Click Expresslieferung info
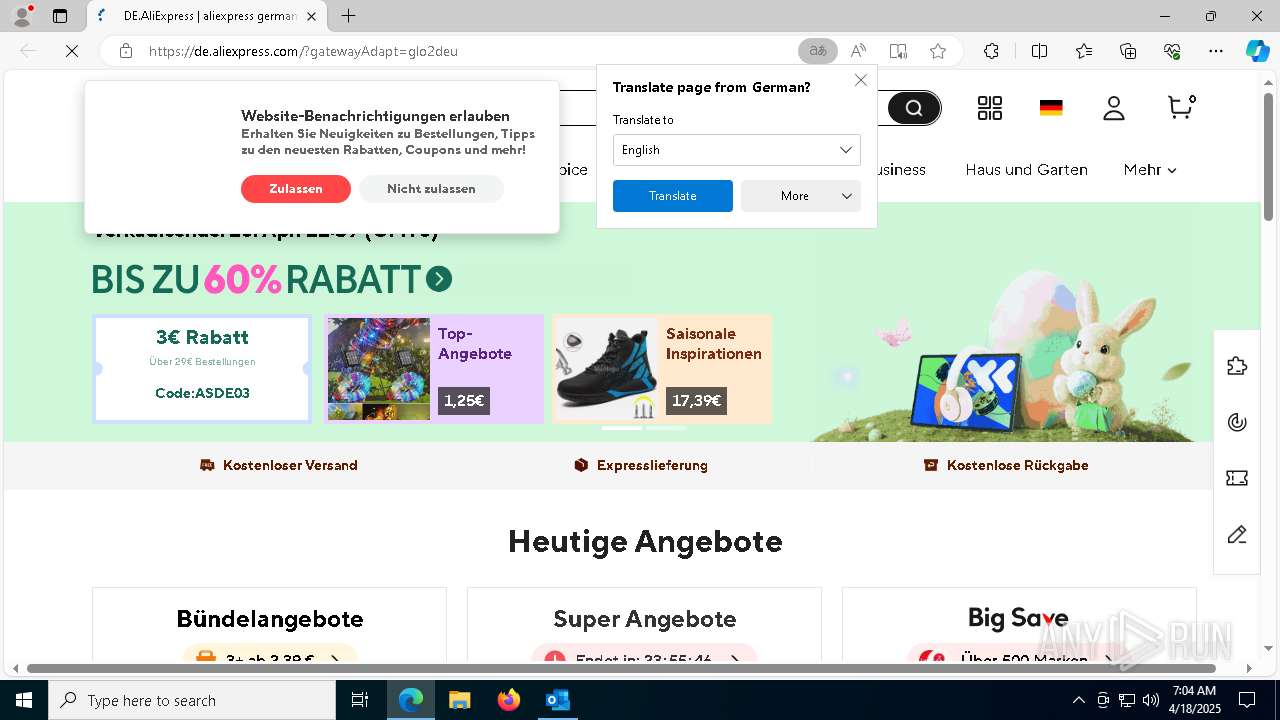1280x720 pixels. pos(641,465)
